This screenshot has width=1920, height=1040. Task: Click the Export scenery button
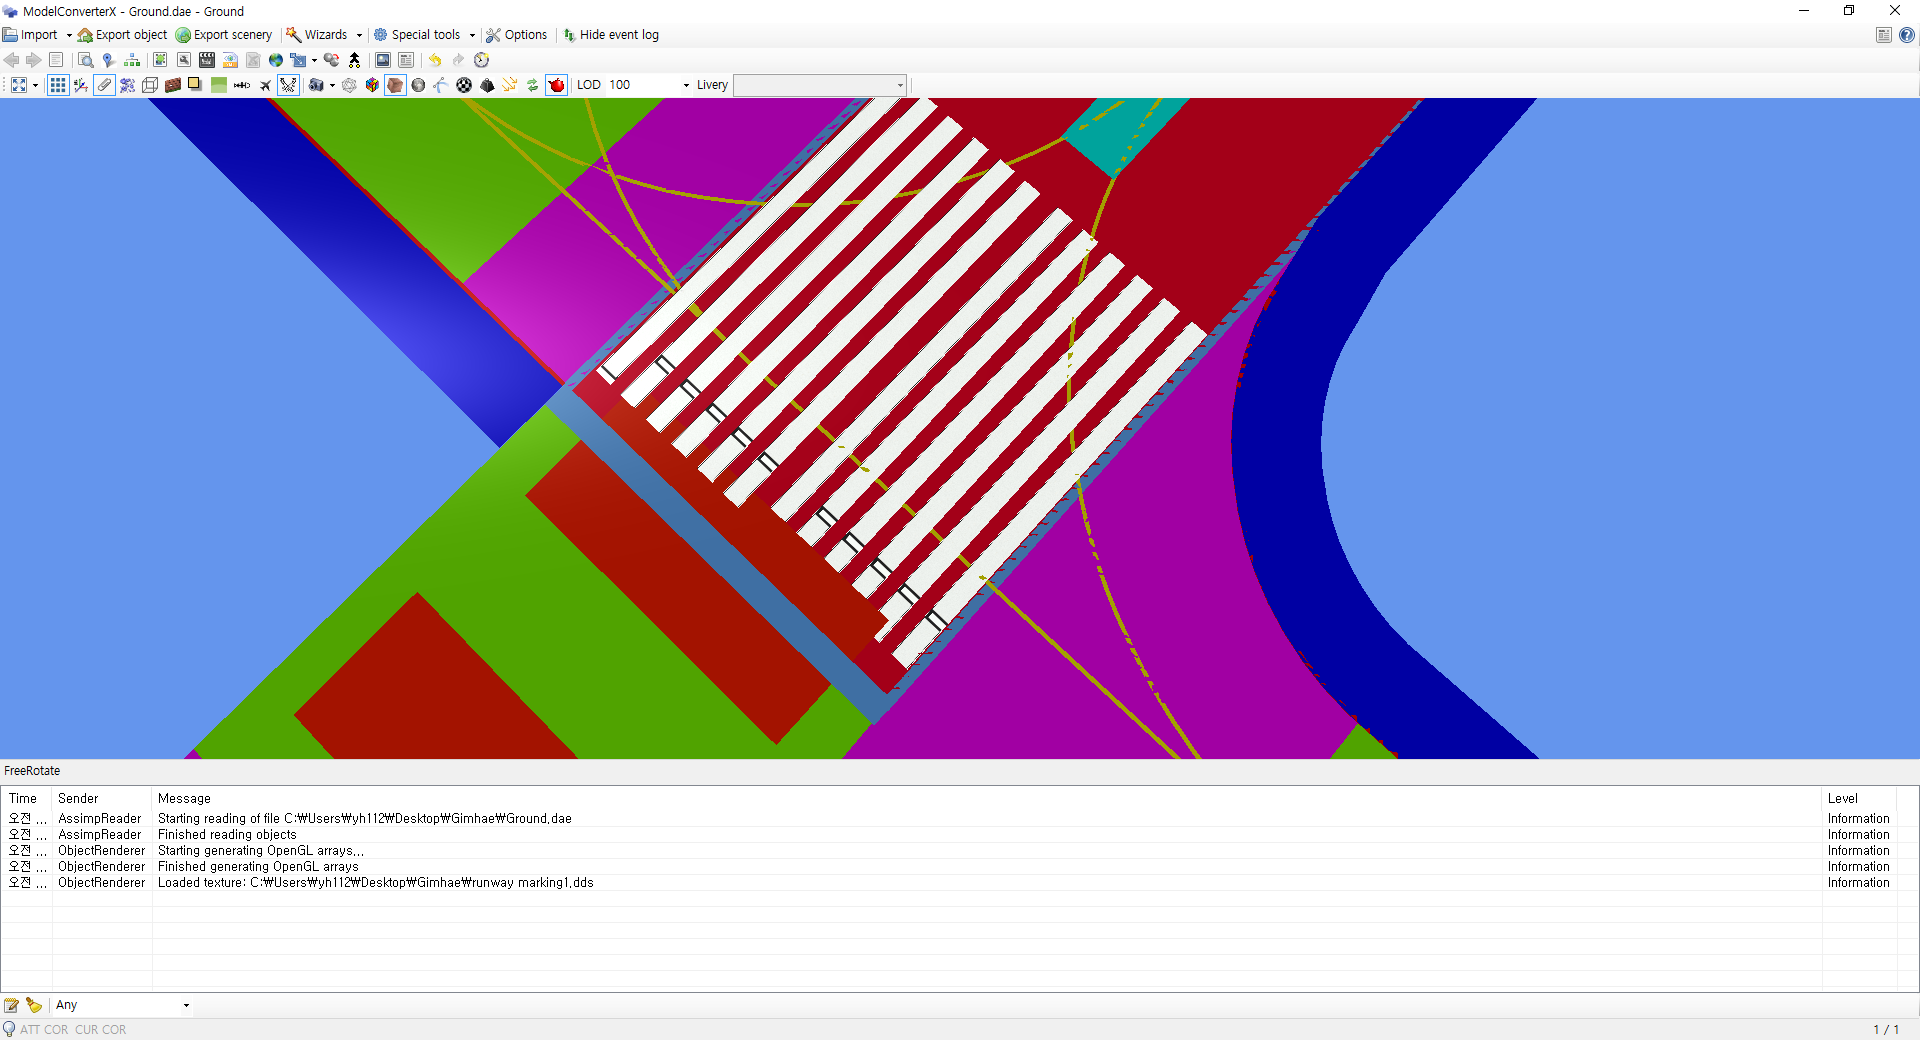pos(224,35)
